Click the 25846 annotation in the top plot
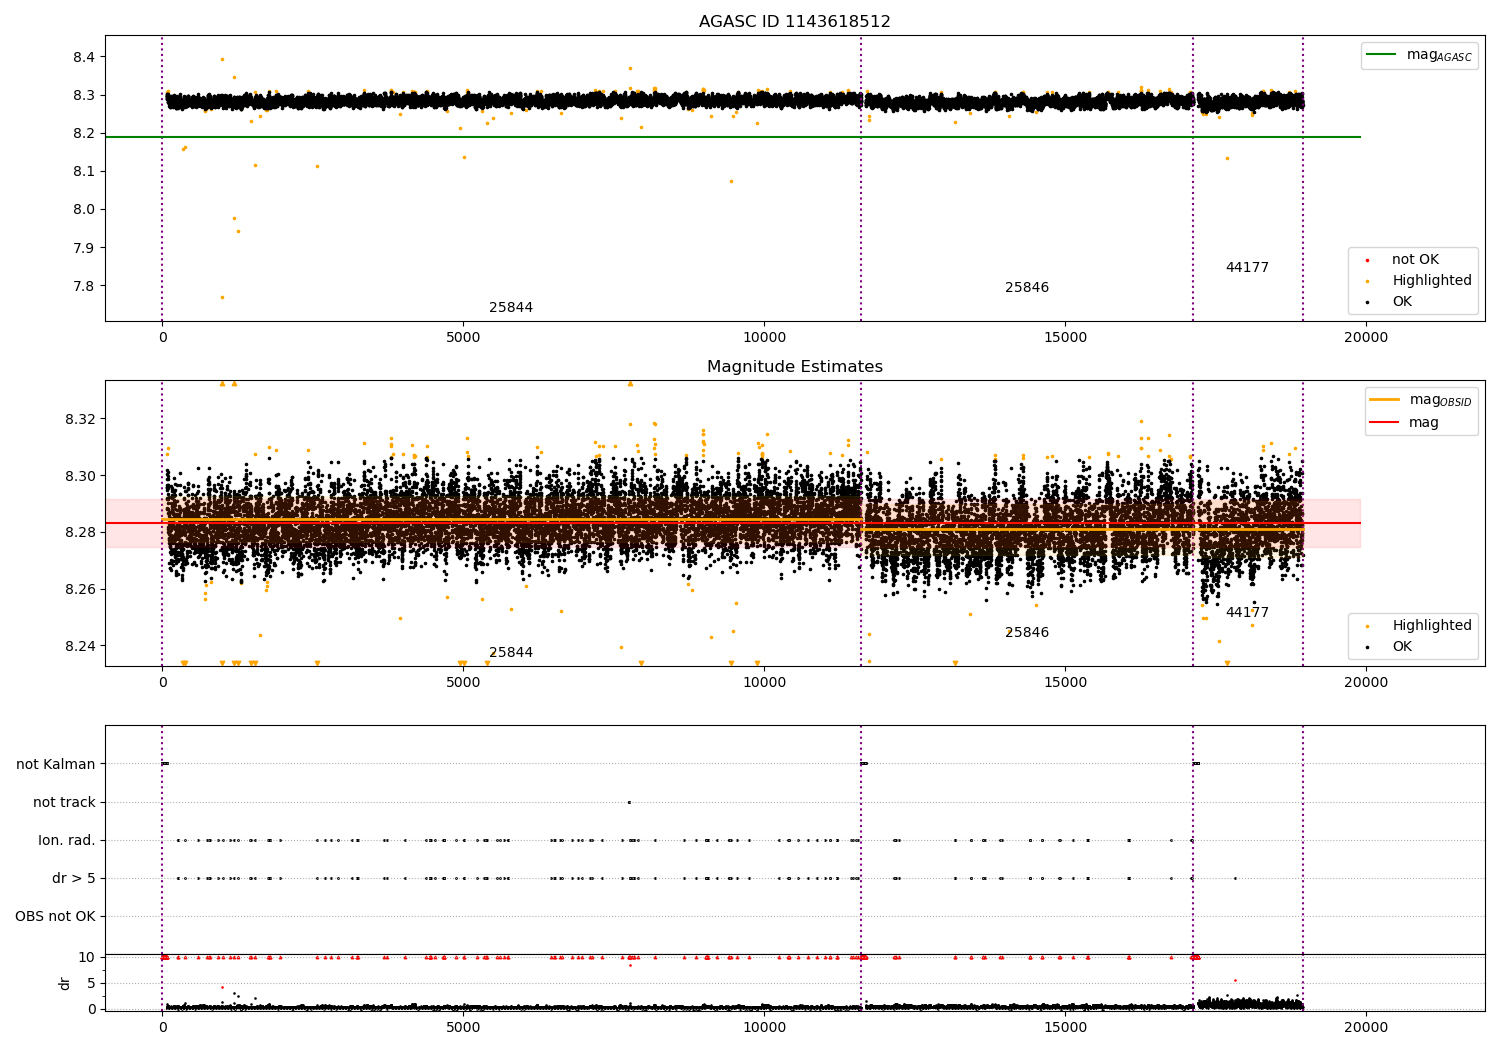 click(x=1027, y=288)
